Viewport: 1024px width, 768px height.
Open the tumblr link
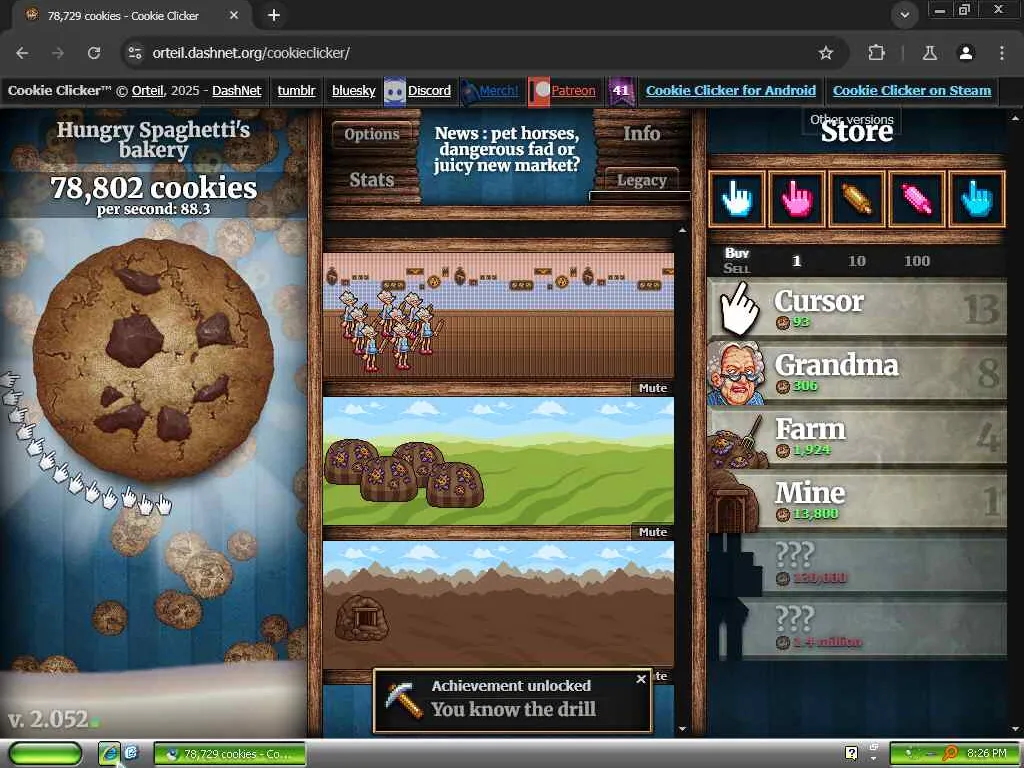click(x=296, y=91)
